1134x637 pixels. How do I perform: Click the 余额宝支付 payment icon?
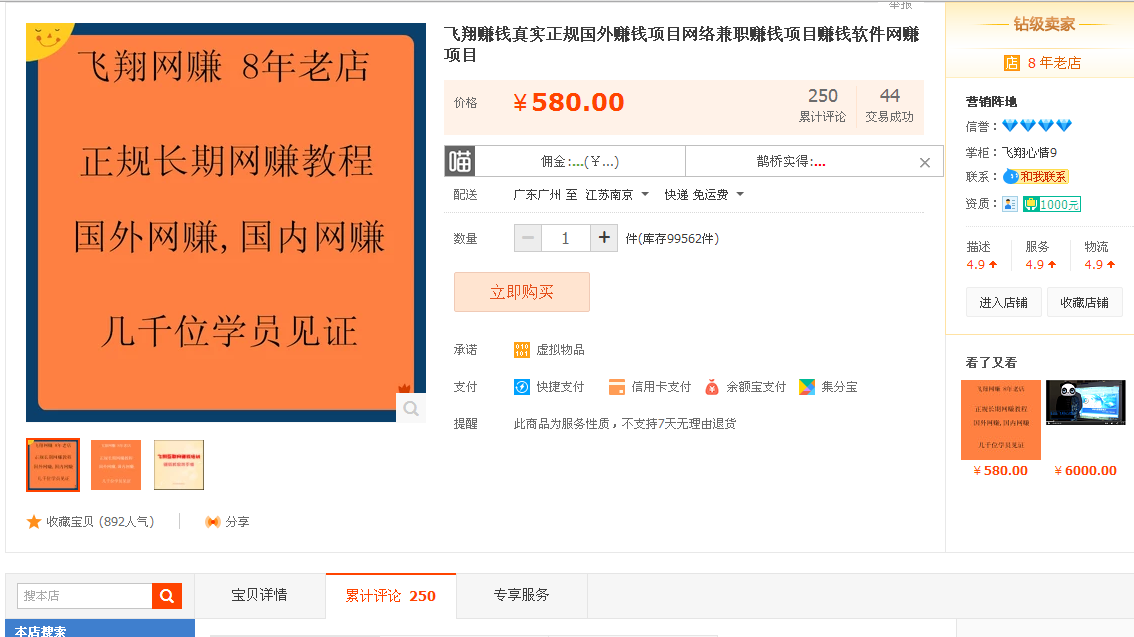tap(712, 387)
